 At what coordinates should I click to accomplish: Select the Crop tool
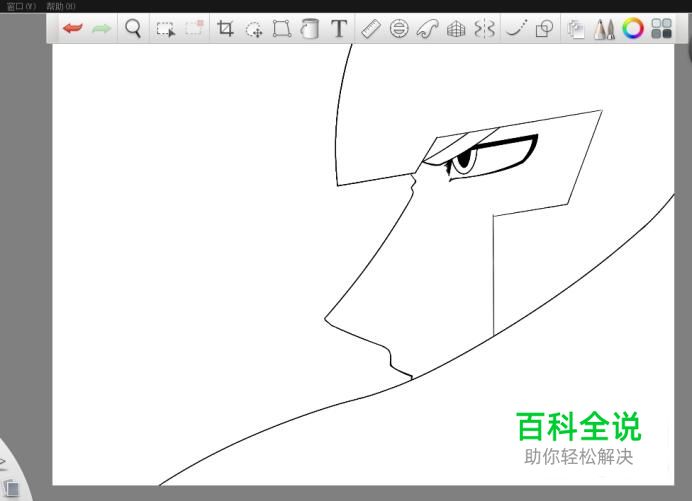(225, 28)
